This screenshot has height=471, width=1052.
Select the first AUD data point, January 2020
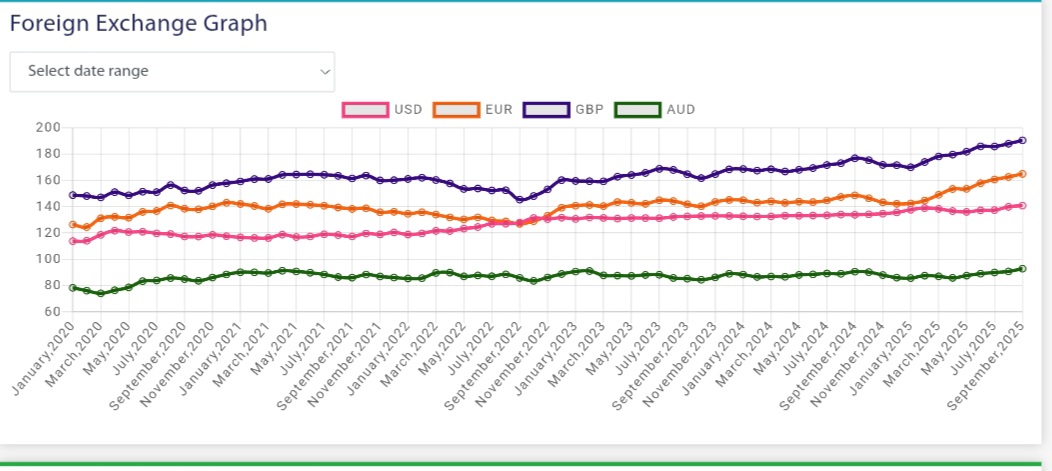(x=73, y=288)
